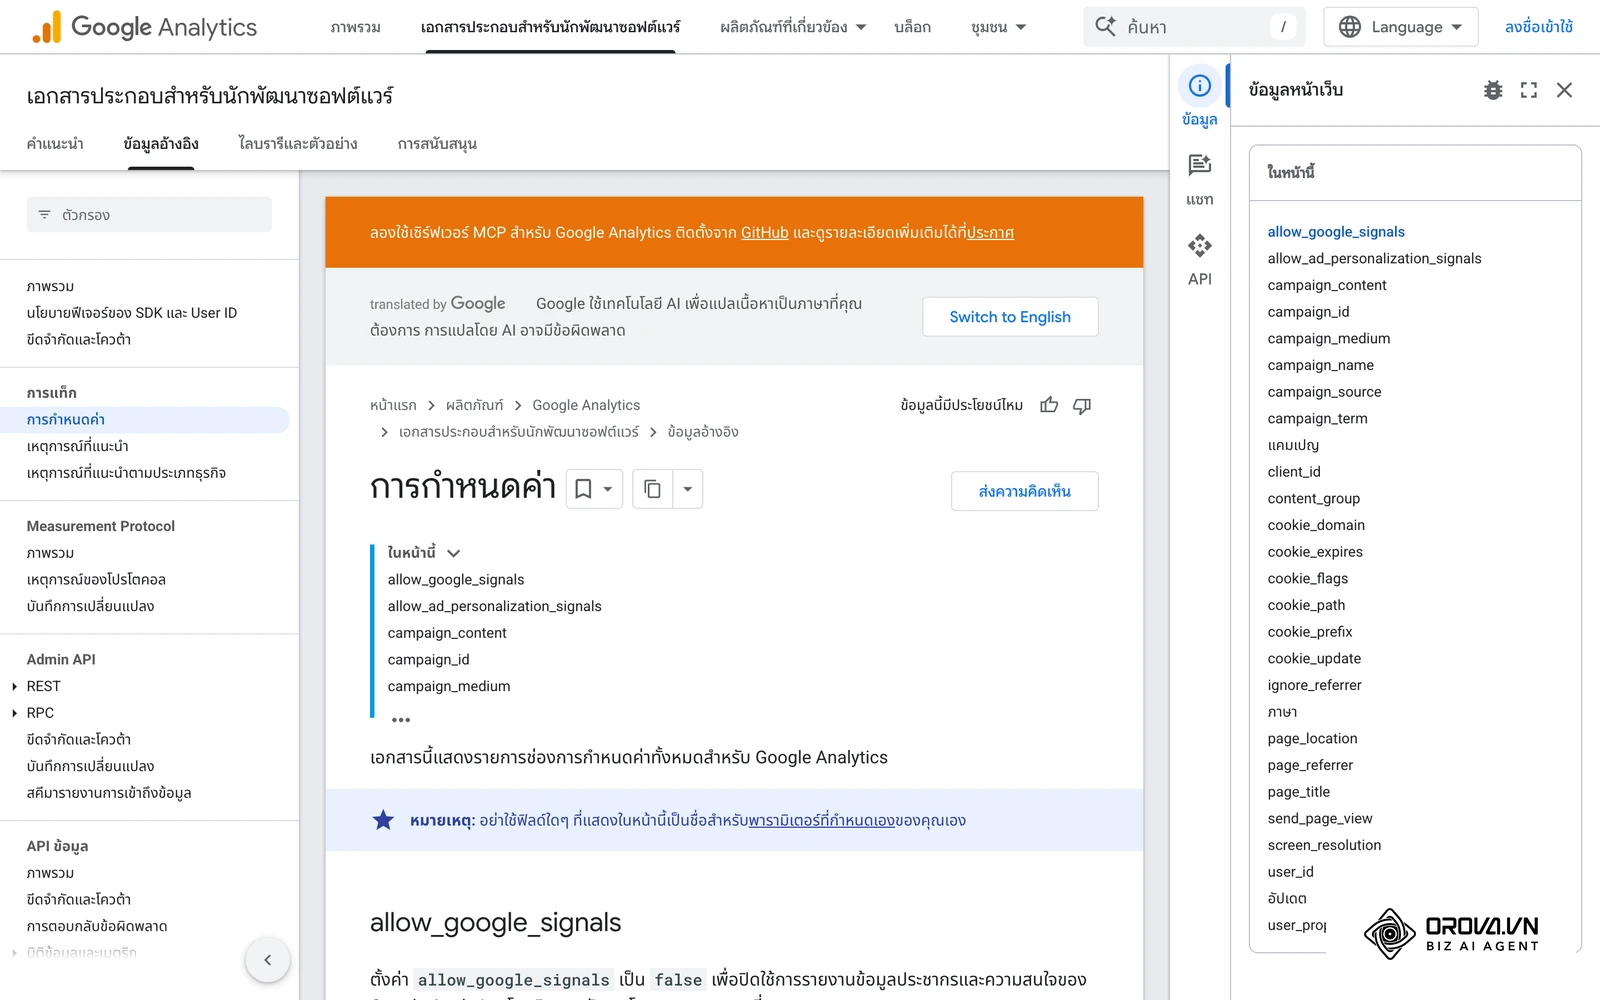Click the Google Analytics logo
Screen dimensions: 1600x1000
click(x=144, y=27)
